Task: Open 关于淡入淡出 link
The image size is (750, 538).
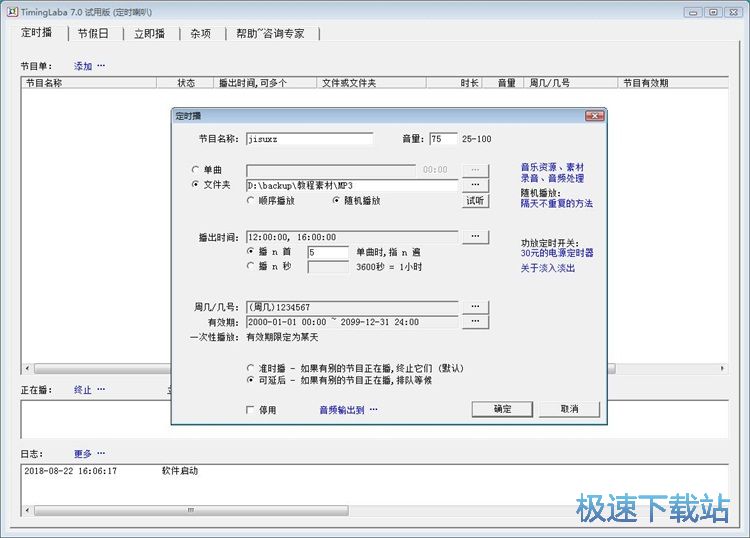Action: [x=548, y=268]
